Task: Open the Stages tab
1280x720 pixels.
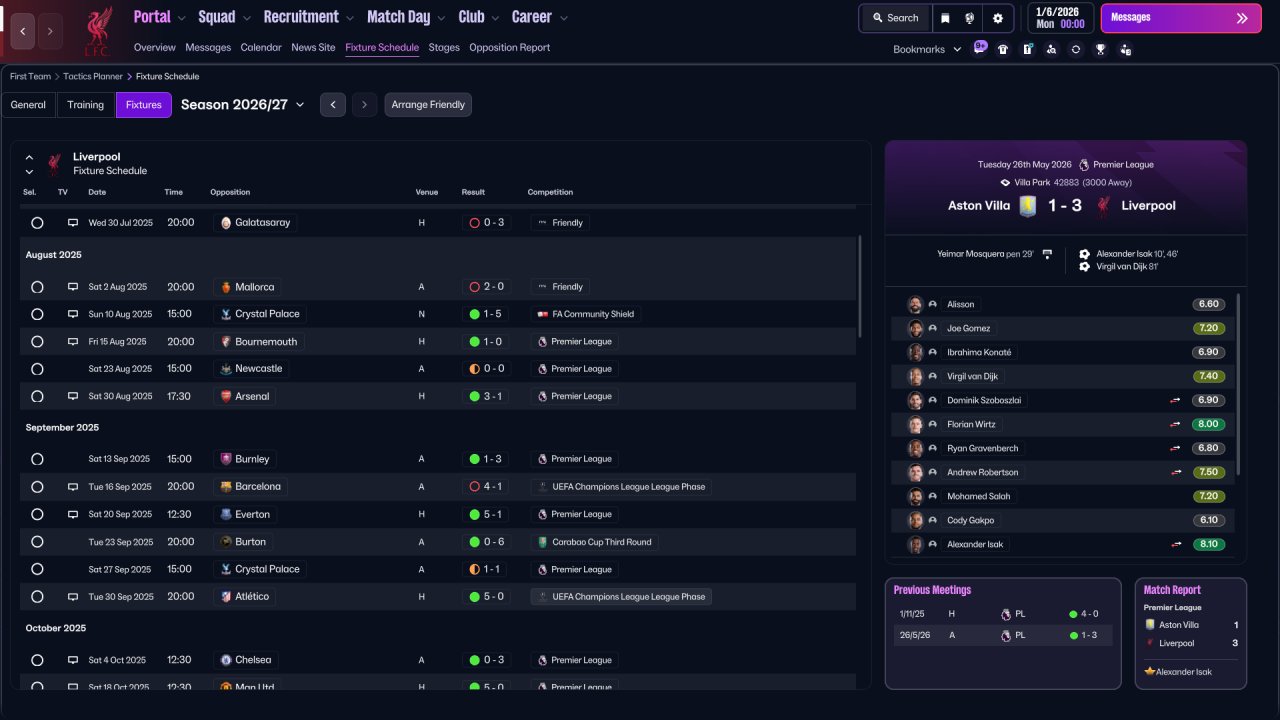Action: [444, 48]
